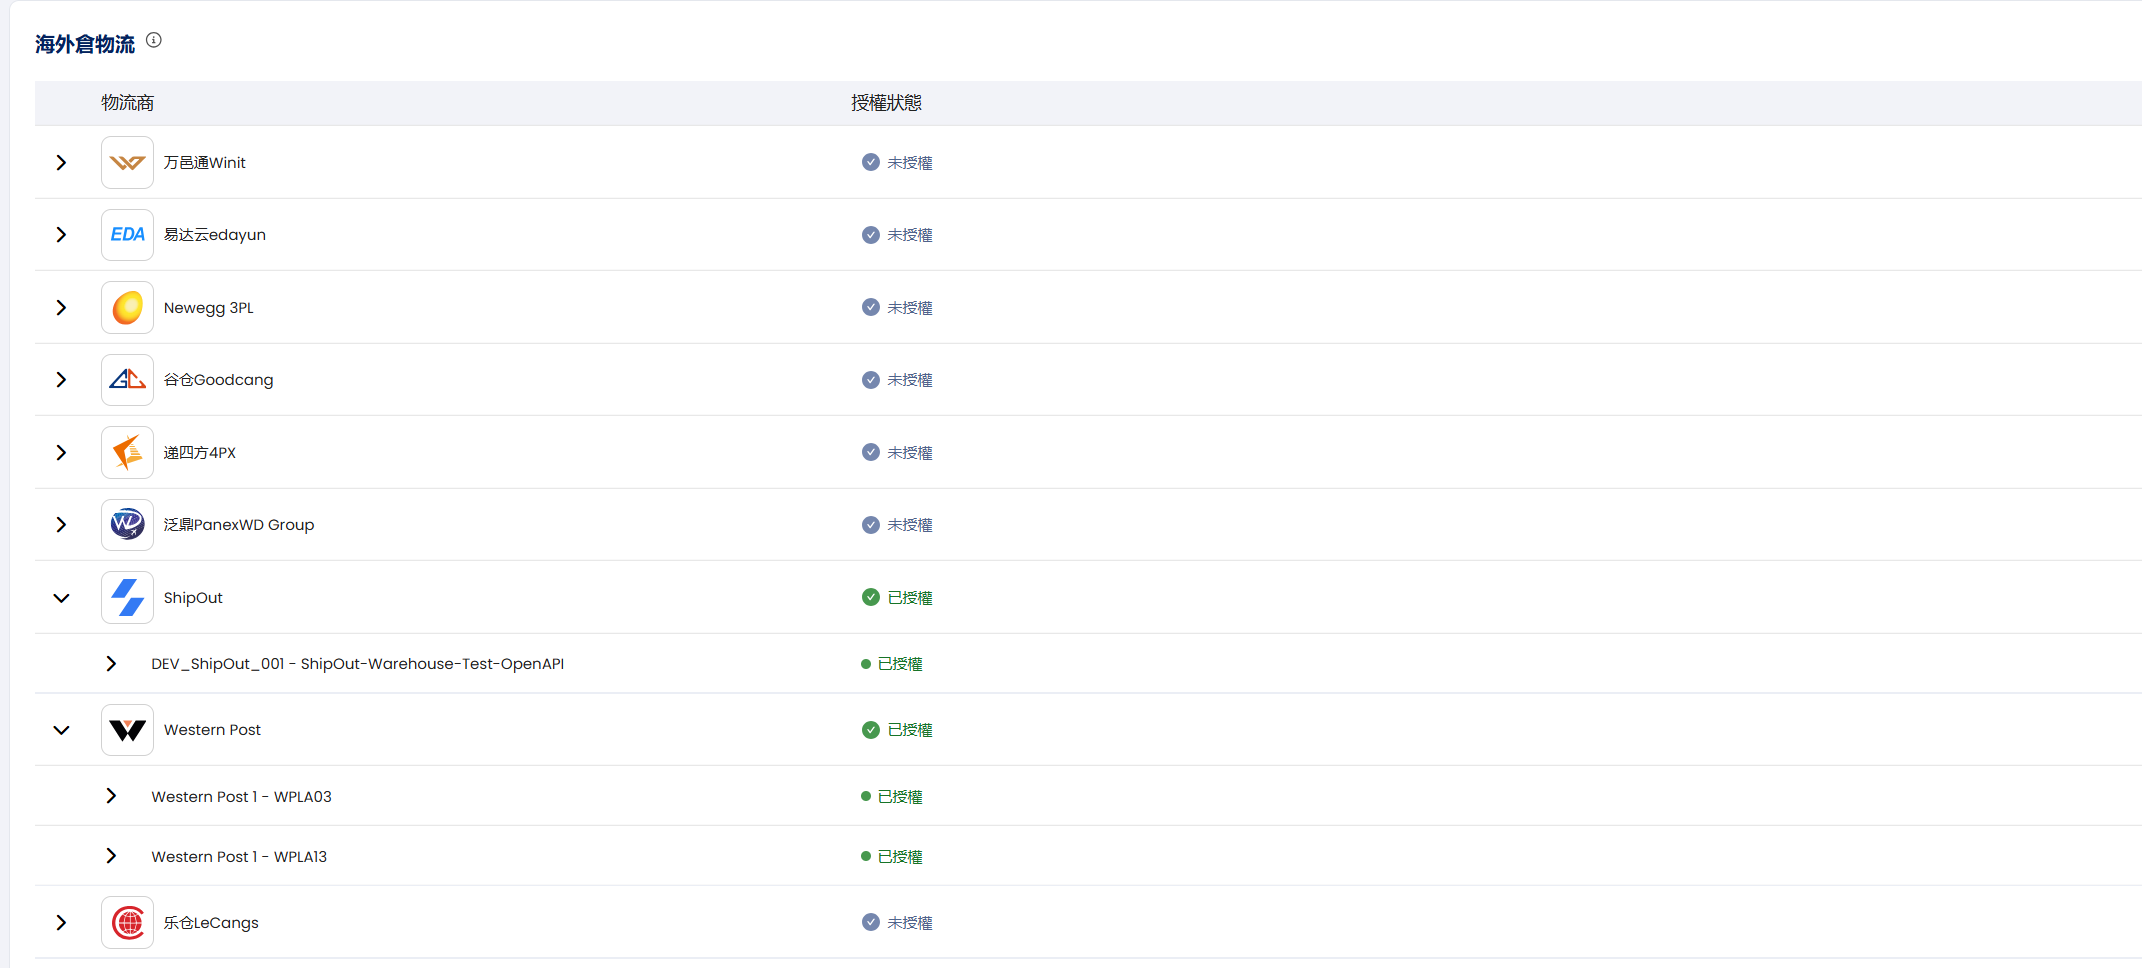Click the 乐仓LeCangs red logo
The height and width of the screenshot is (968, 2142).
127,923
